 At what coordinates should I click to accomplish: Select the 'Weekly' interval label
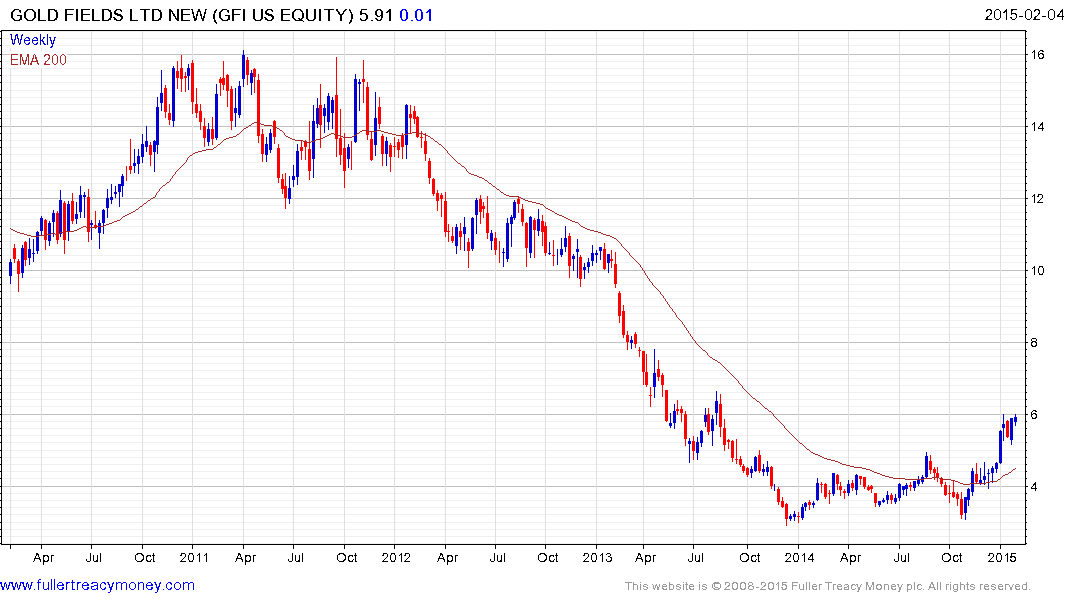click(x=33, y=40)
